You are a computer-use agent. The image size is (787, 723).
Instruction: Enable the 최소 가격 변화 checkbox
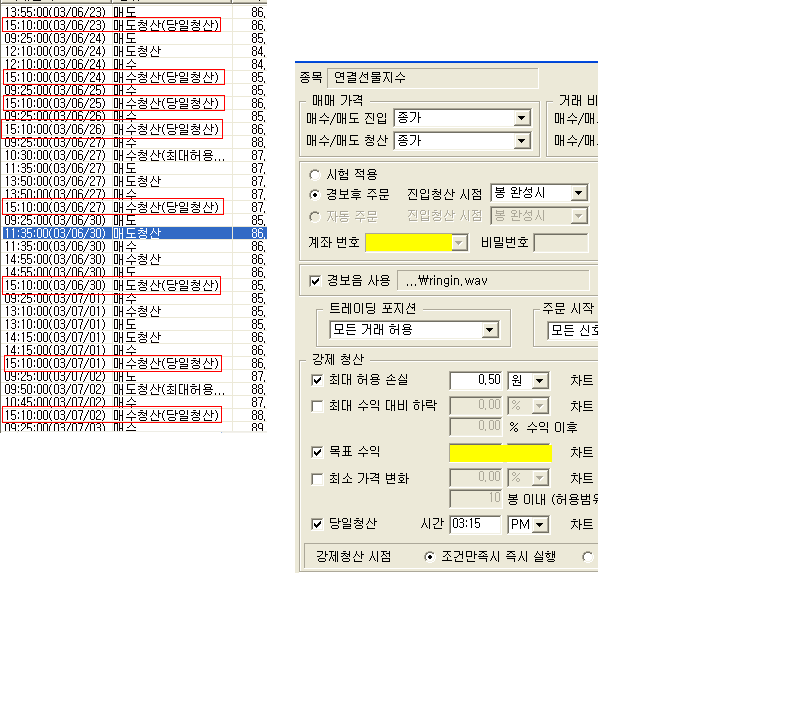click(318, 479)
